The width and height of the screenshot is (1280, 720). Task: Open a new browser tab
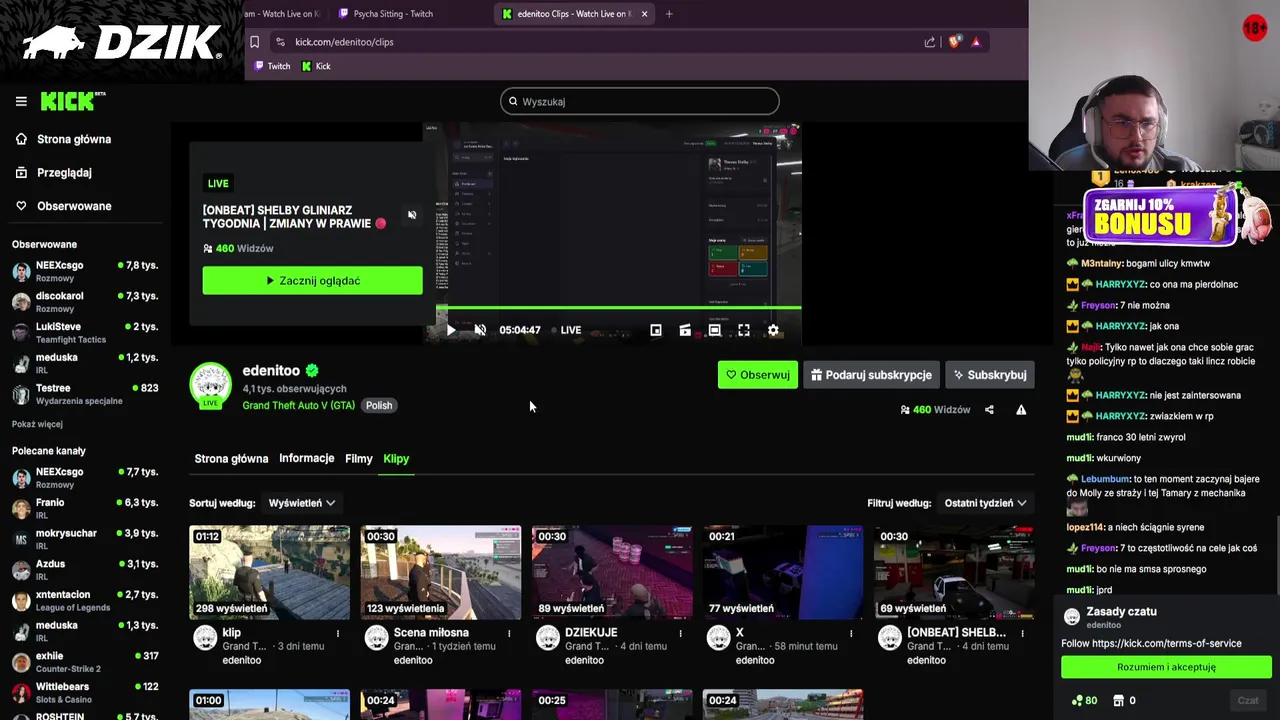pos(669,14)
